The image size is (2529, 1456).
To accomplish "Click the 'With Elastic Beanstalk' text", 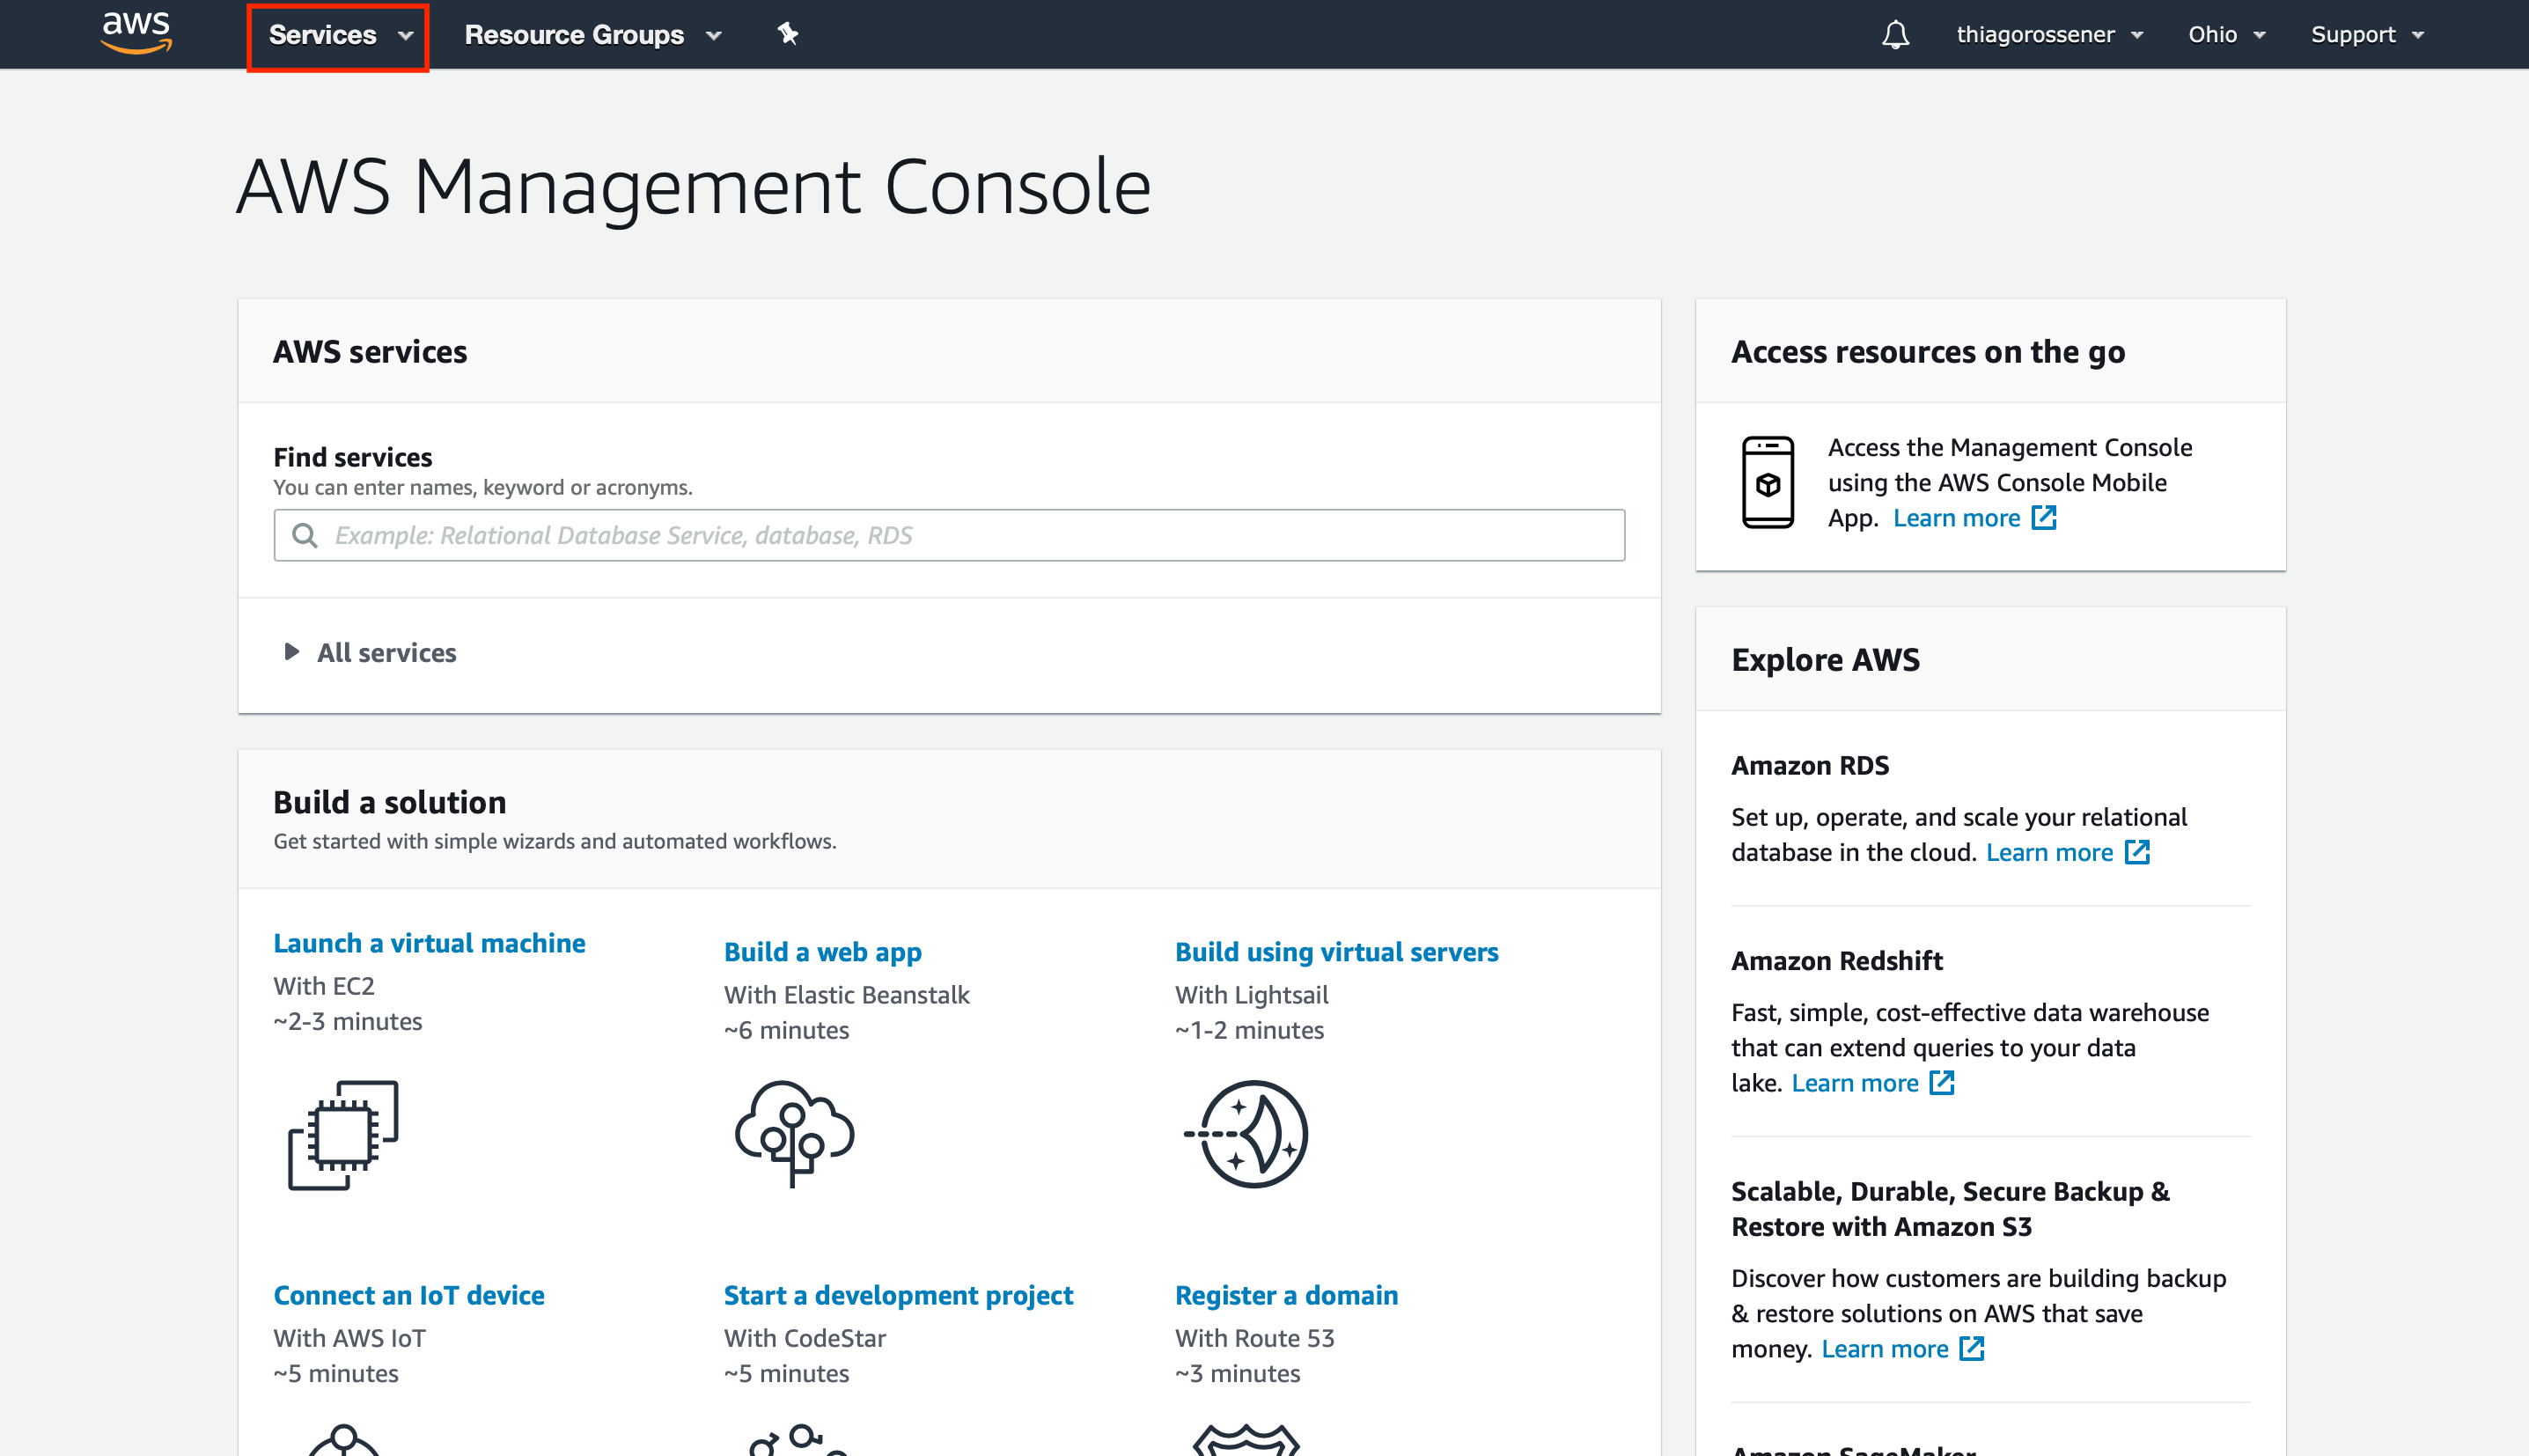I will 847,995.
